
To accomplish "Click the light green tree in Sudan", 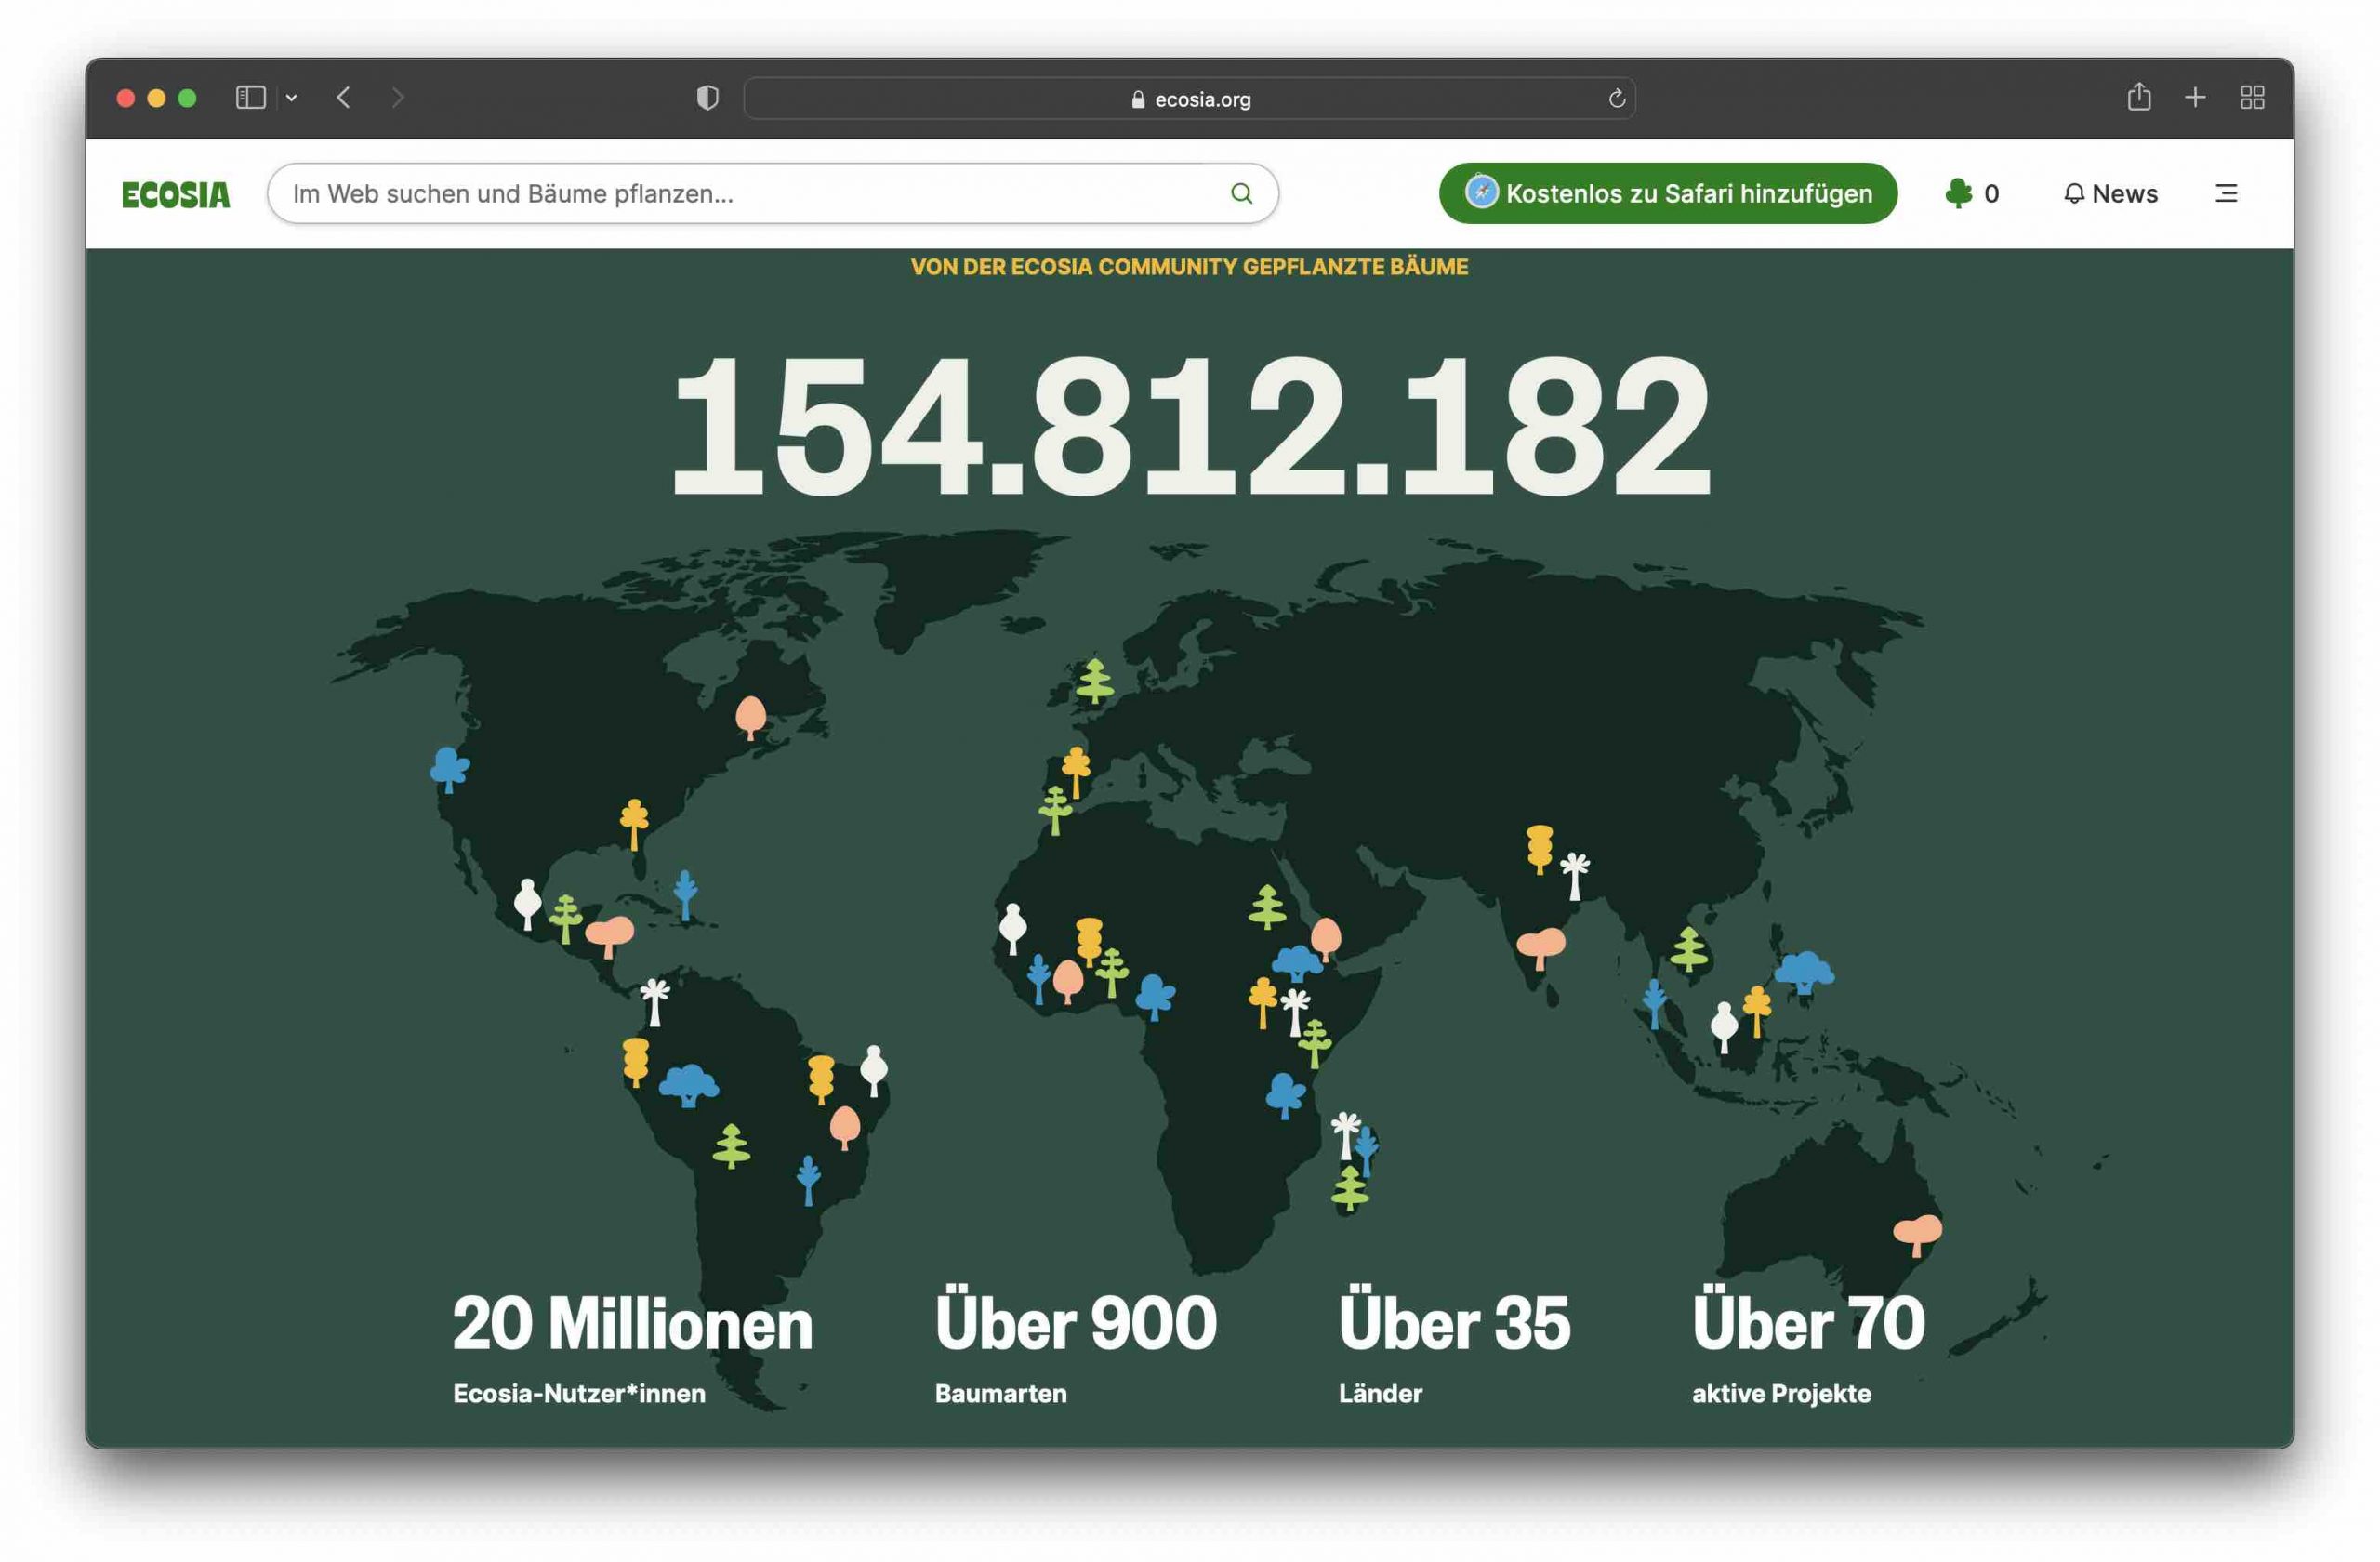I will pyautogui.click(x=1267, y=907).
